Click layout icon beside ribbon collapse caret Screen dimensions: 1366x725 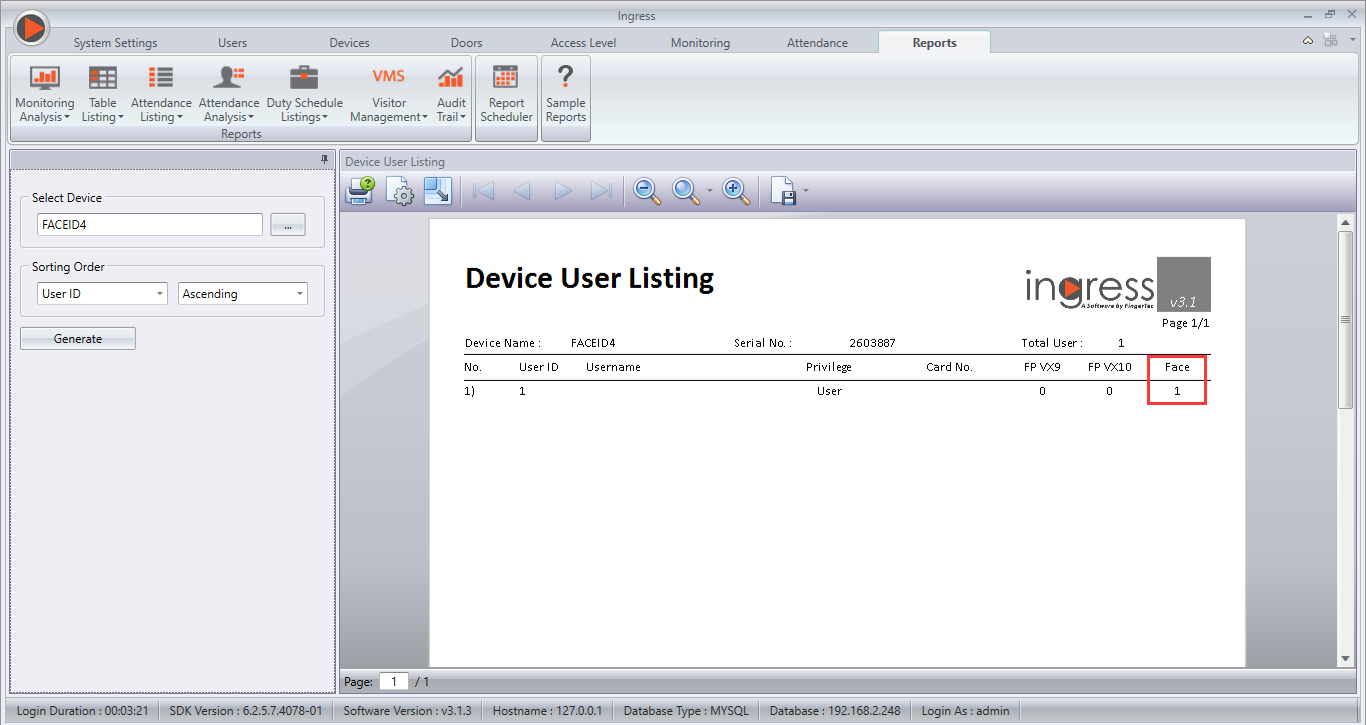(1330, 40)
